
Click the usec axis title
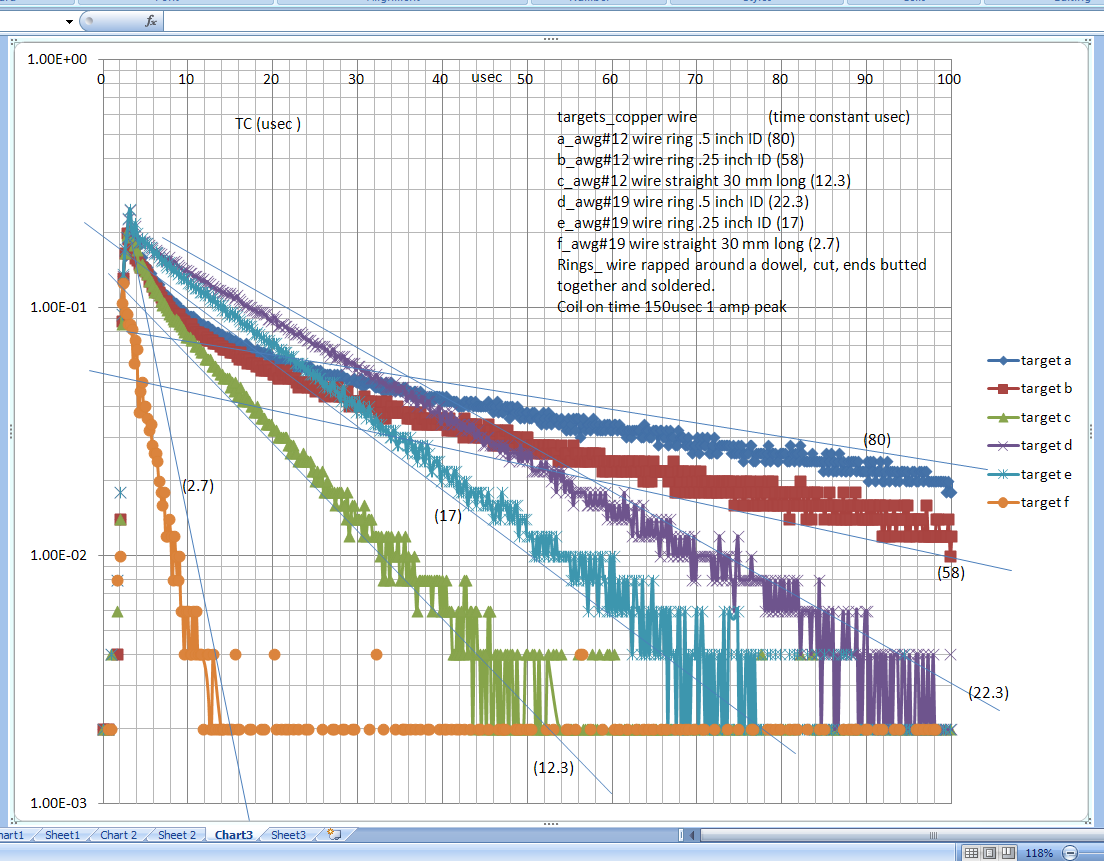tap(487, 77)
